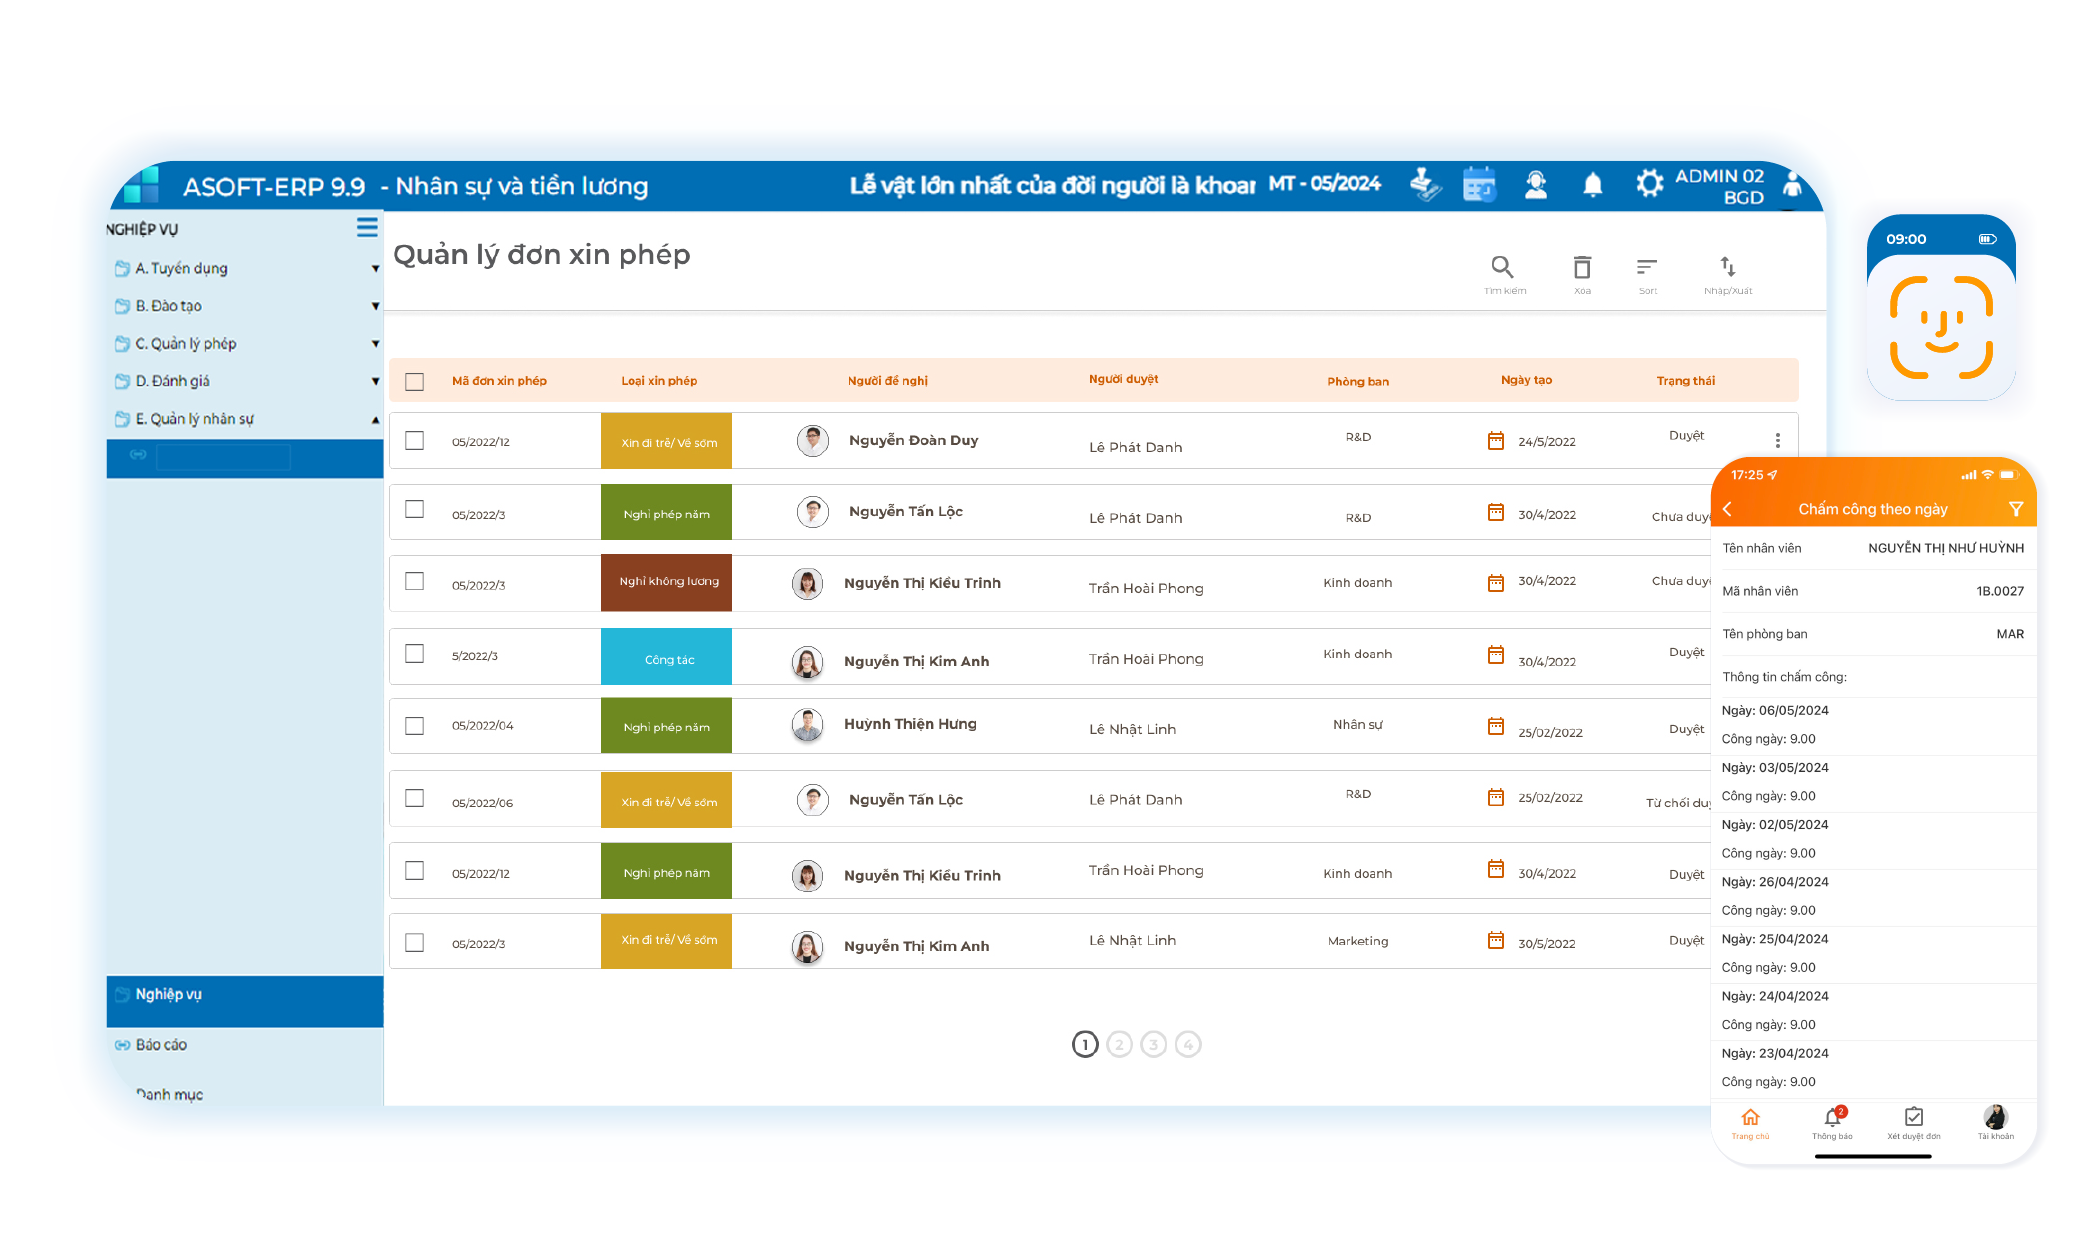Click the Nhập/Xuất import-export arrows icon
2084x1259 pixels.
pos(1728,267)
